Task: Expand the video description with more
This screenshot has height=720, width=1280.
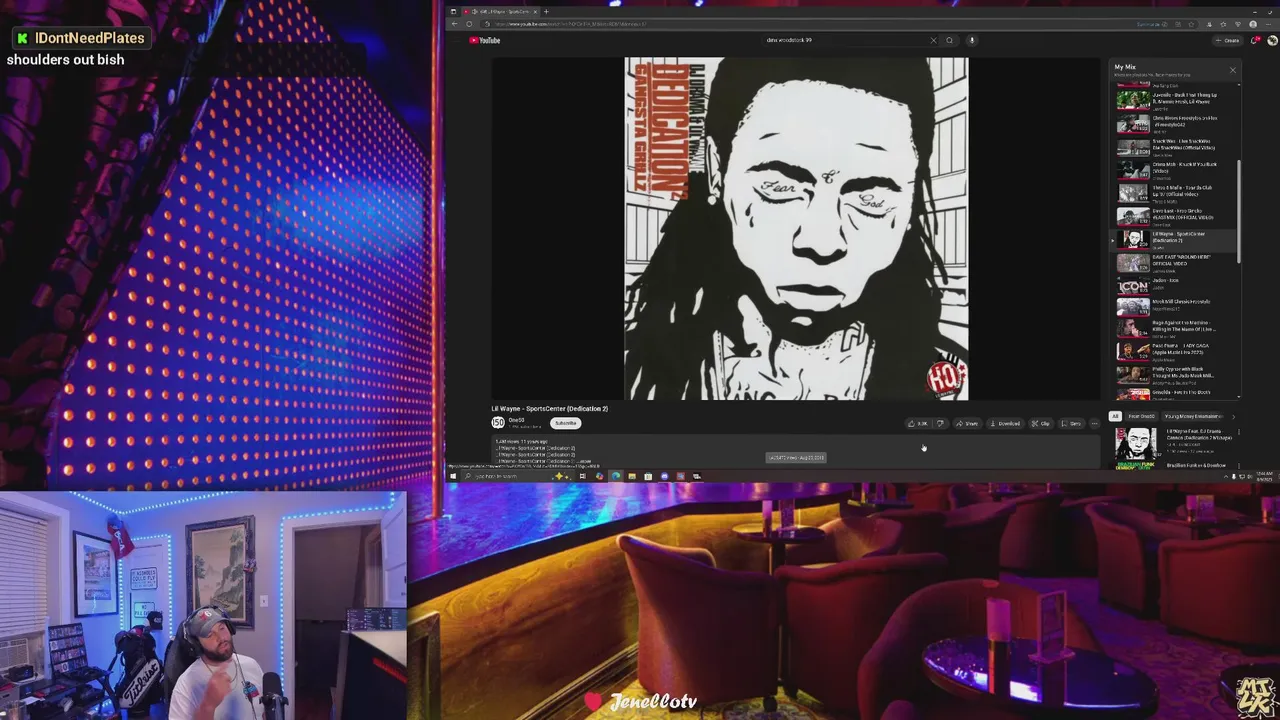Action: [x=584, y=461]
